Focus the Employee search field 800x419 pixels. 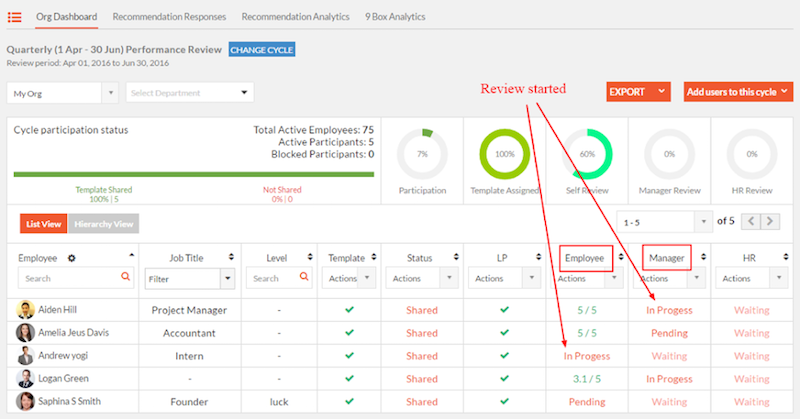click(x=76, y=278)
